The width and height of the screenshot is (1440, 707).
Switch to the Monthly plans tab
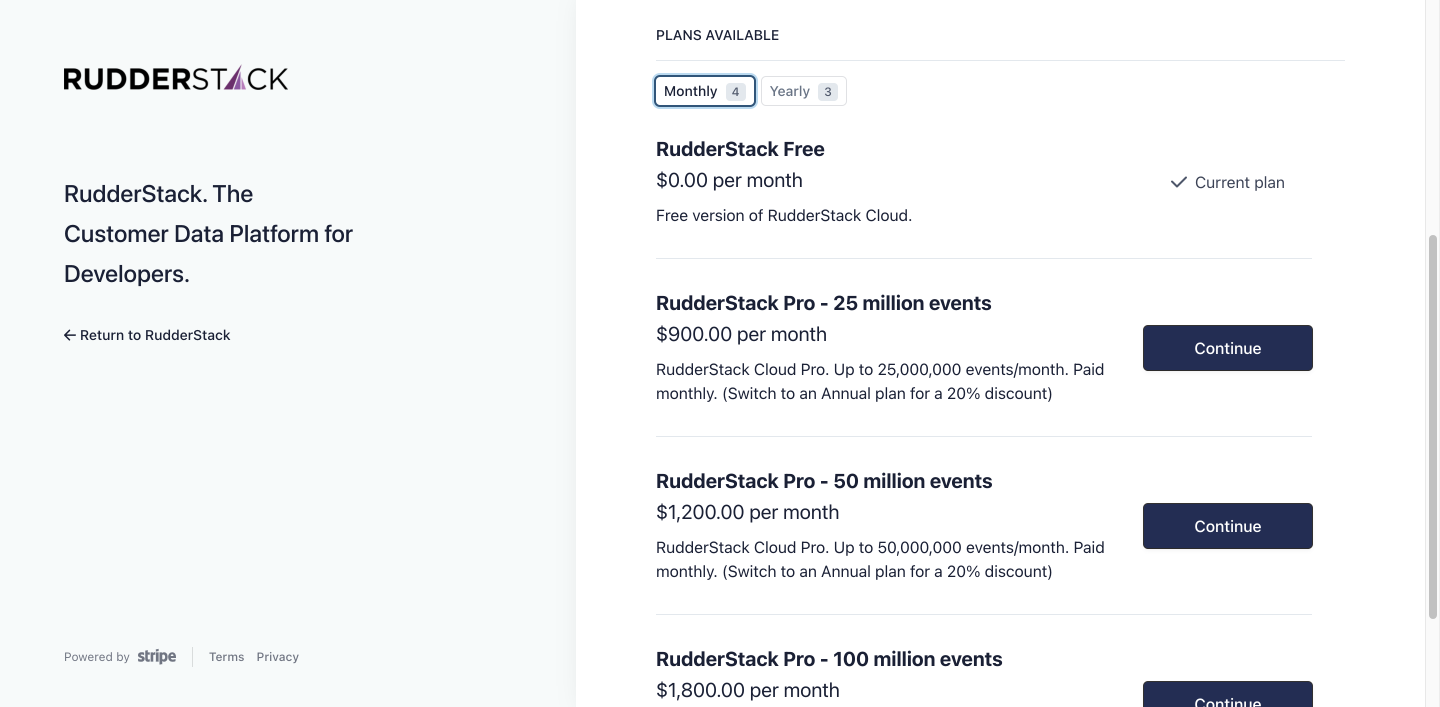691,91
